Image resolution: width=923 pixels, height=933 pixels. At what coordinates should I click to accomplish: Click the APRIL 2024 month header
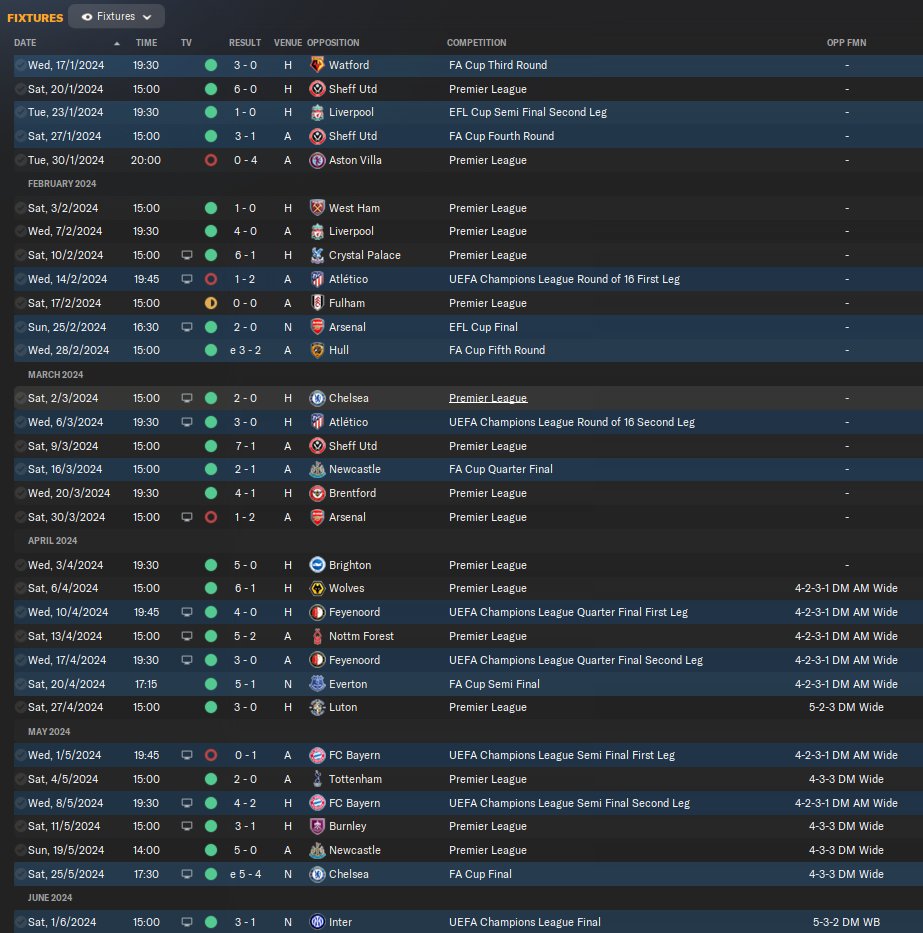[x=52, y=540]
